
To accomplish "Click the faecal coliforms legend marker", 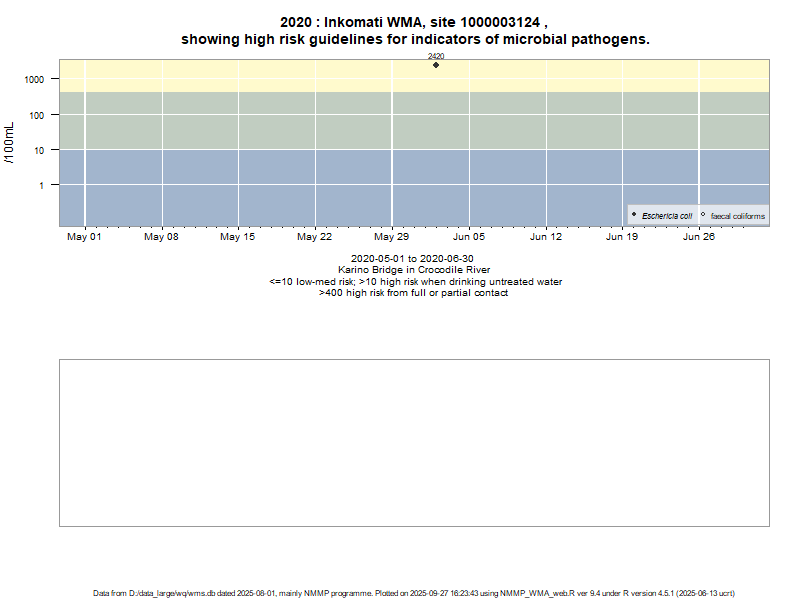I will pyautogui.click(x=703, y=215).
